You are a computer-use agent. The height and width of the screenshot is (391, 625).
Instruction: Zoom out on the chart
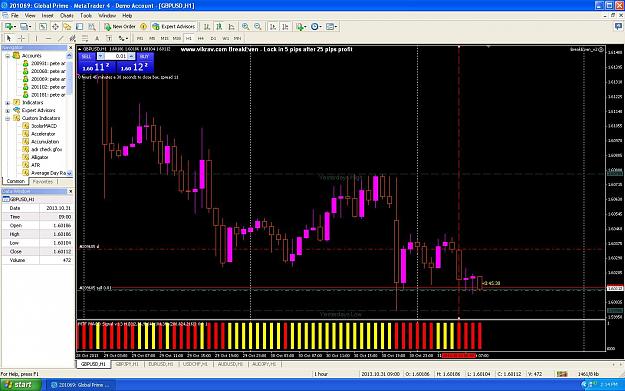(258, 27)
